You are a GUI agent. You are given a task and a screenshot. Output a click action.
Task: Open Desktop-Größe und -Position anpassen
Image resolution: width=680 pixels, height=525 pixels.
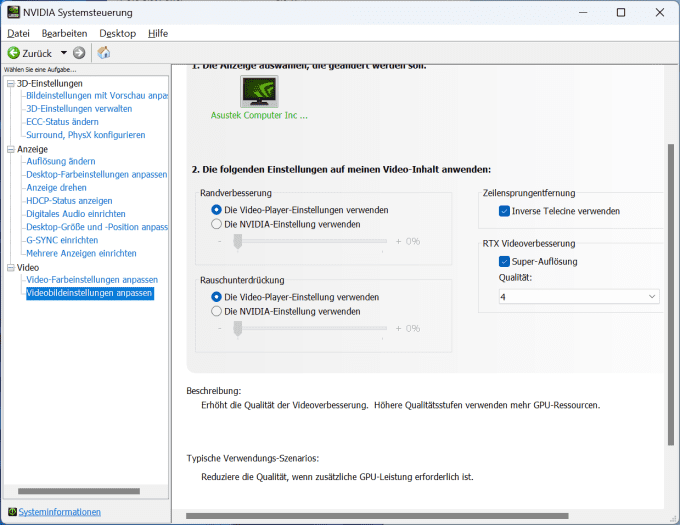(x=97, y=227)
